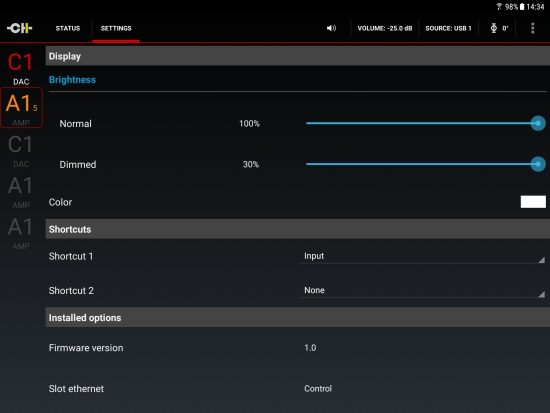
Task: Open the Shortcut 2 None dropdown
Action: pos(423,291)
